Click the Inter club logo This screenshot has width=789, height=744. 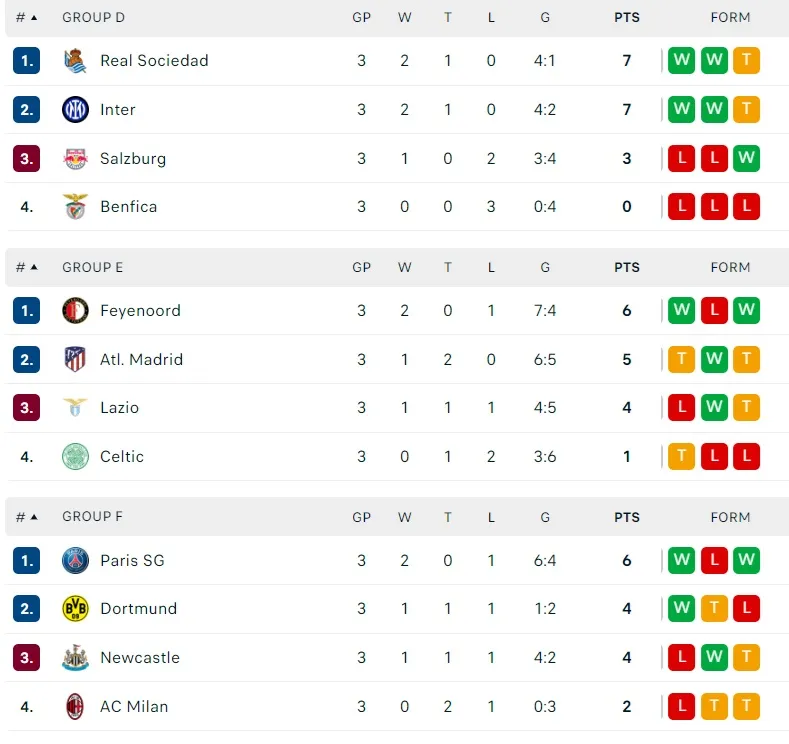pyautogui.click(x=75, y=110)
